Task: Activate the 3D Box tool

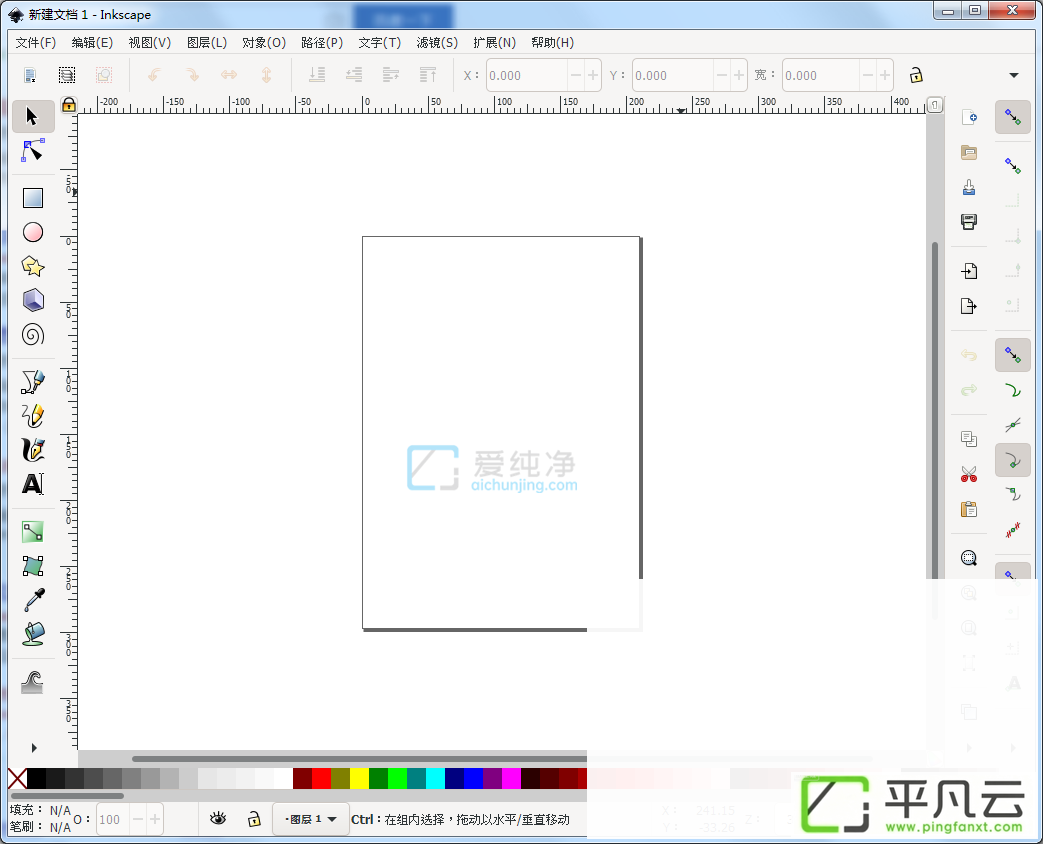Action: pos(33,300)
